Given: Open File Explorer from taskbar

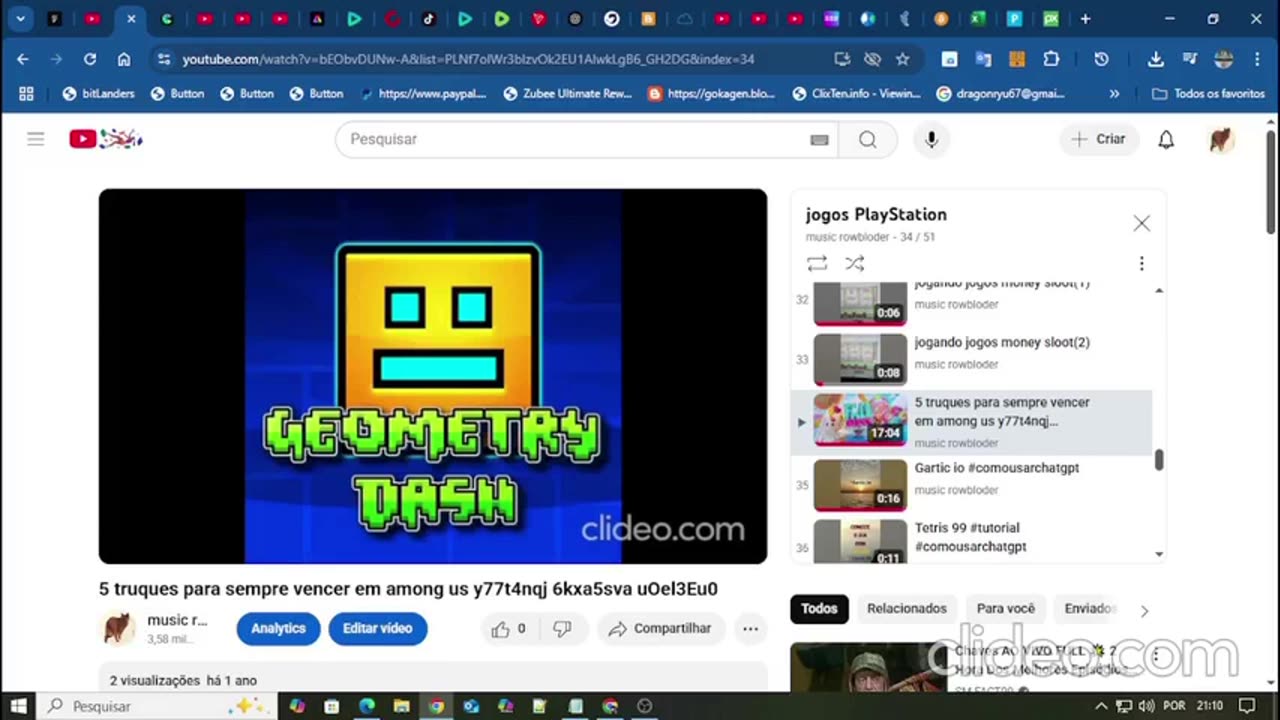Looking at the screenshot, I should [x=402, y=706].
